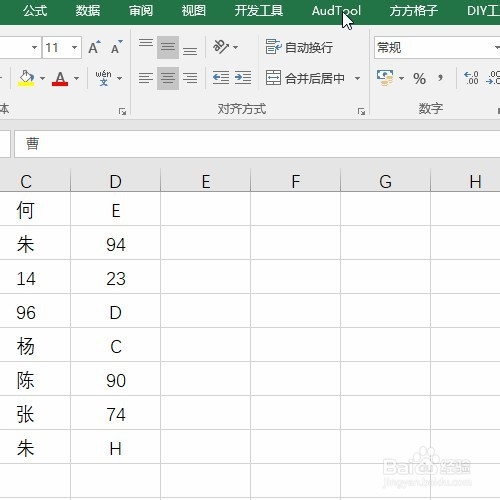Click the wén phonetic guide icon
The image size is (500, 500).
[103, 78]
